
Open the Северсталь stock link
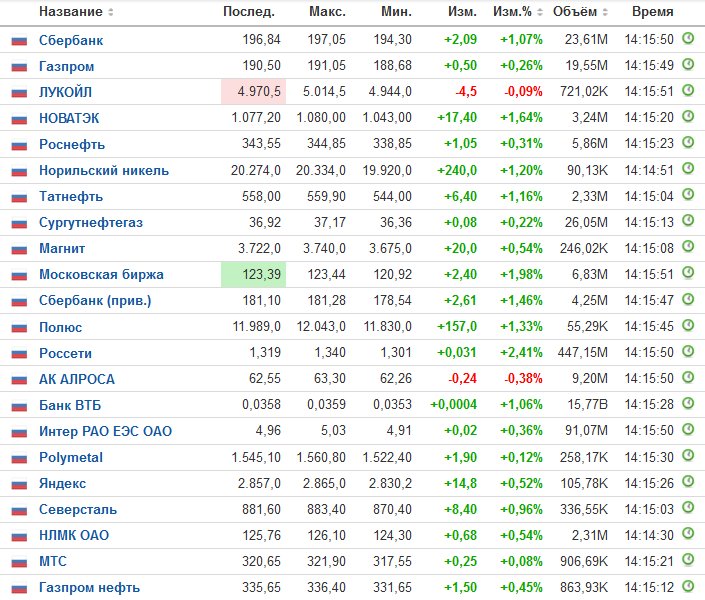pyautogui.click(x=78, y=510)
